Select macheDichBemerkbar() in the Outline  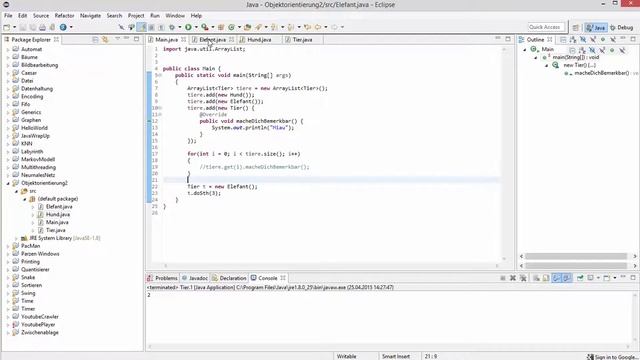click(601, 73)
